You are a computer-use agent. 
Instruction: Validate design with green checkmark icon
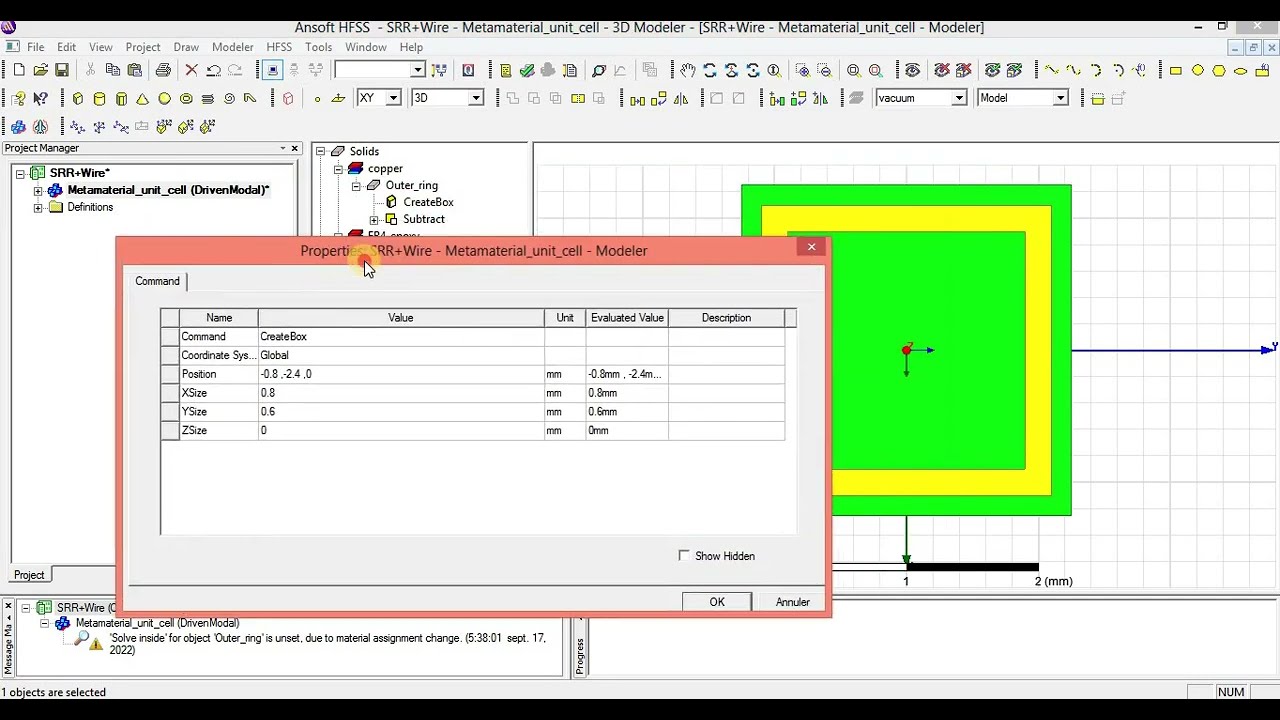point(527,70)
